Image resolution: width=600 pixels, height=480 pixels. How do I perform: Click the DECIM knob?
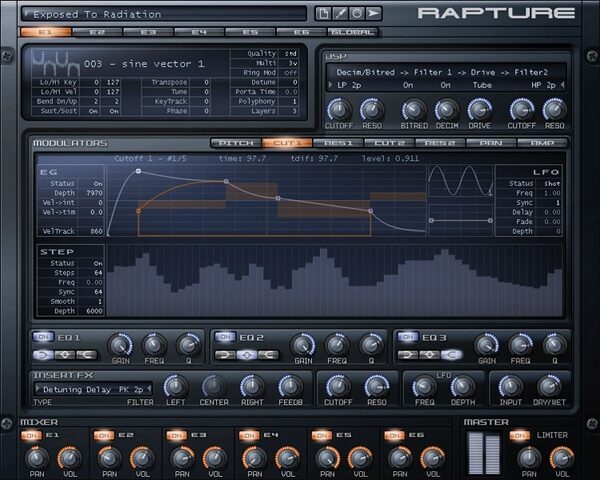pyautogui.click(x=447, y=110)
